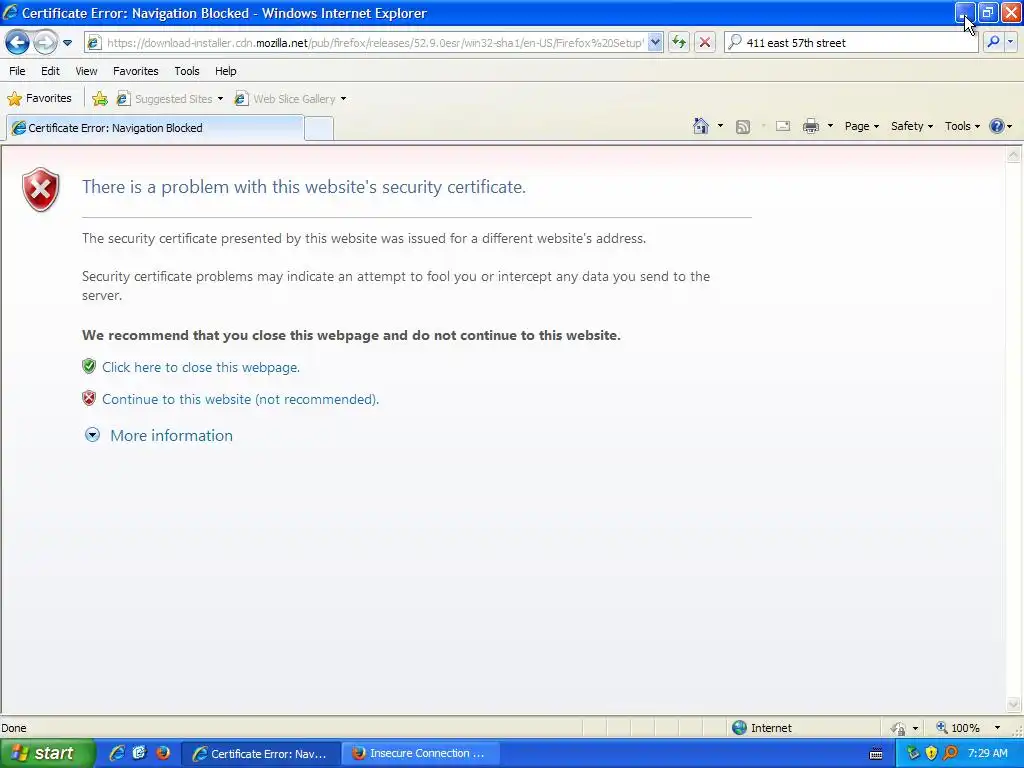This screenshot has height=768, width=1024.
Task: Switch to Insecure Connection Firefox taskbar button
Action: pyautogui.click(x=421, y=754)
